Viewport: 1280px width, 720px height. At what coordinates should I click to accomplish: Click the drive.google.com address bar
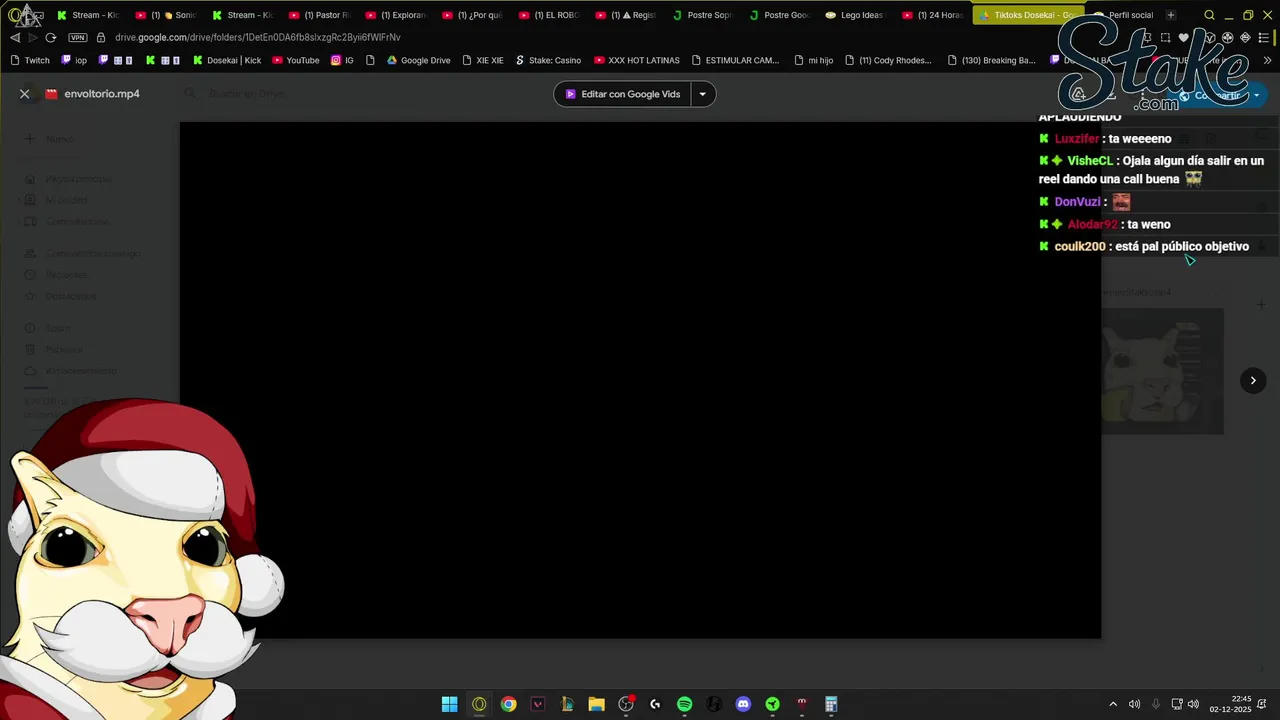coord(258,37)
